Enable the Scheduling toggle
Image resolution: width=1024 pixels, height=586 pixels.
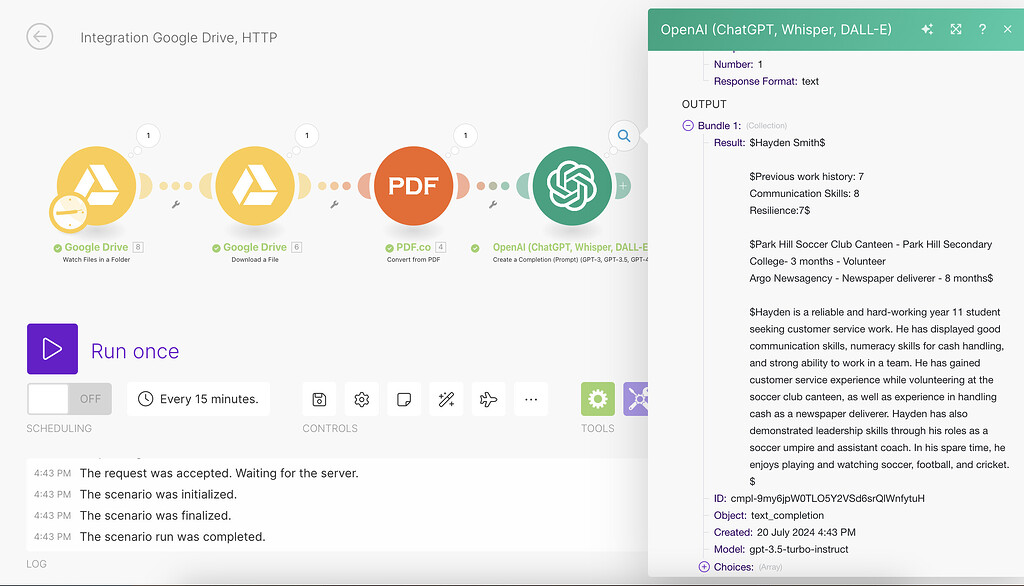52,398
